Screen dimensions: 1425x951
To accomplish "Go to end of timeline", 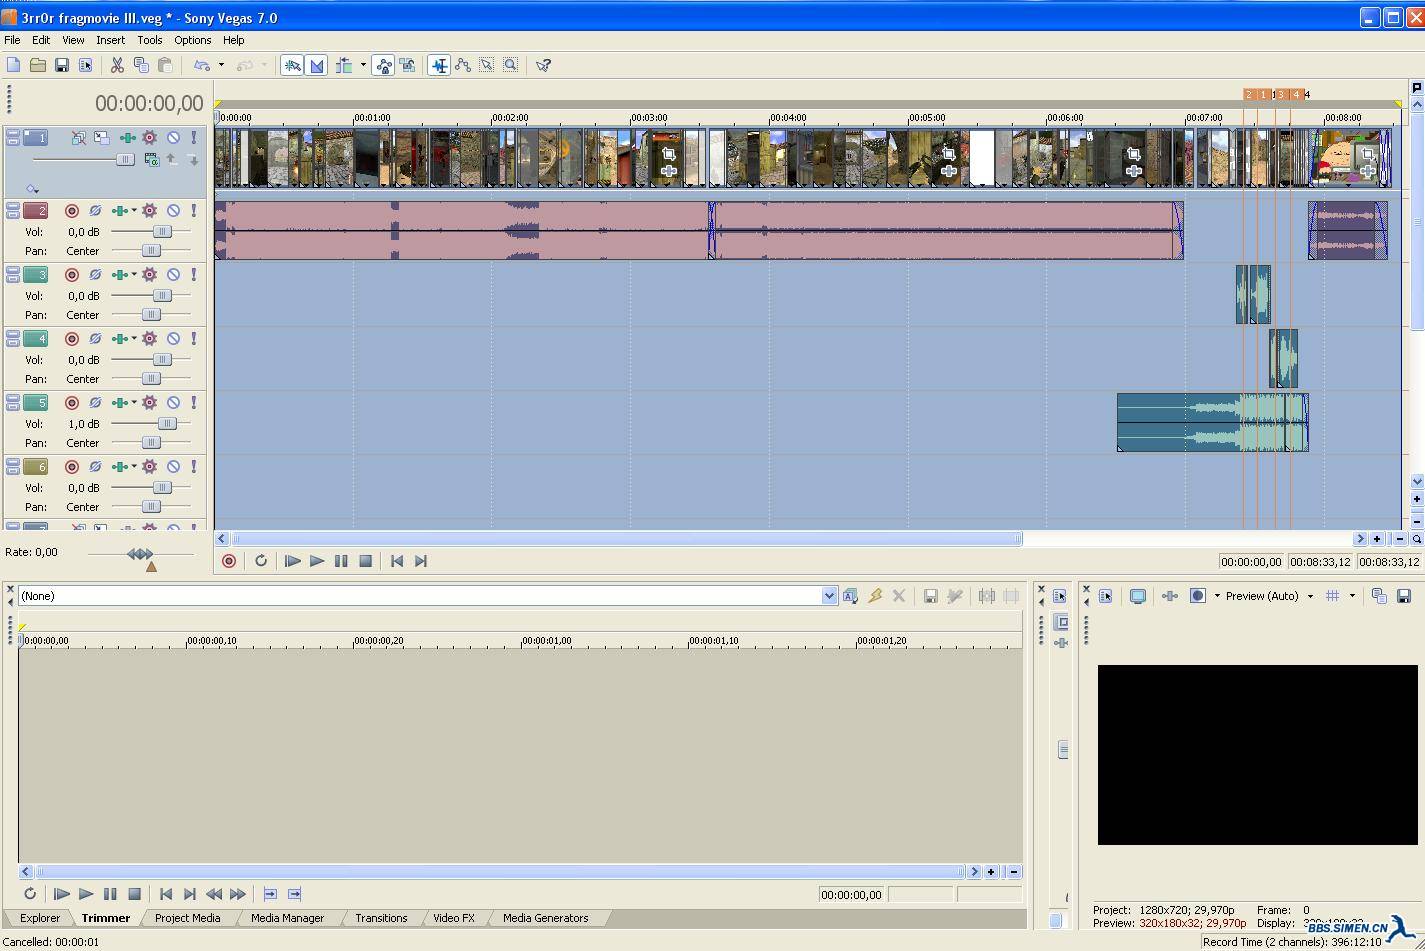I will click(x=421, y=561).
